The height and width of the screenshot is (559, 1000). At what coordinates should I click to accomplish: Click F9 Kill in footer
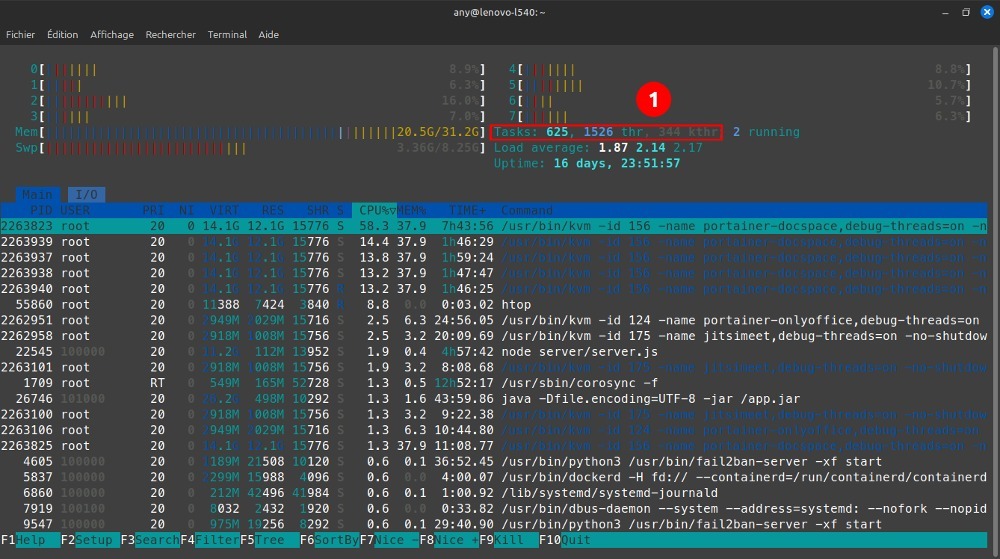coord(509,540)
